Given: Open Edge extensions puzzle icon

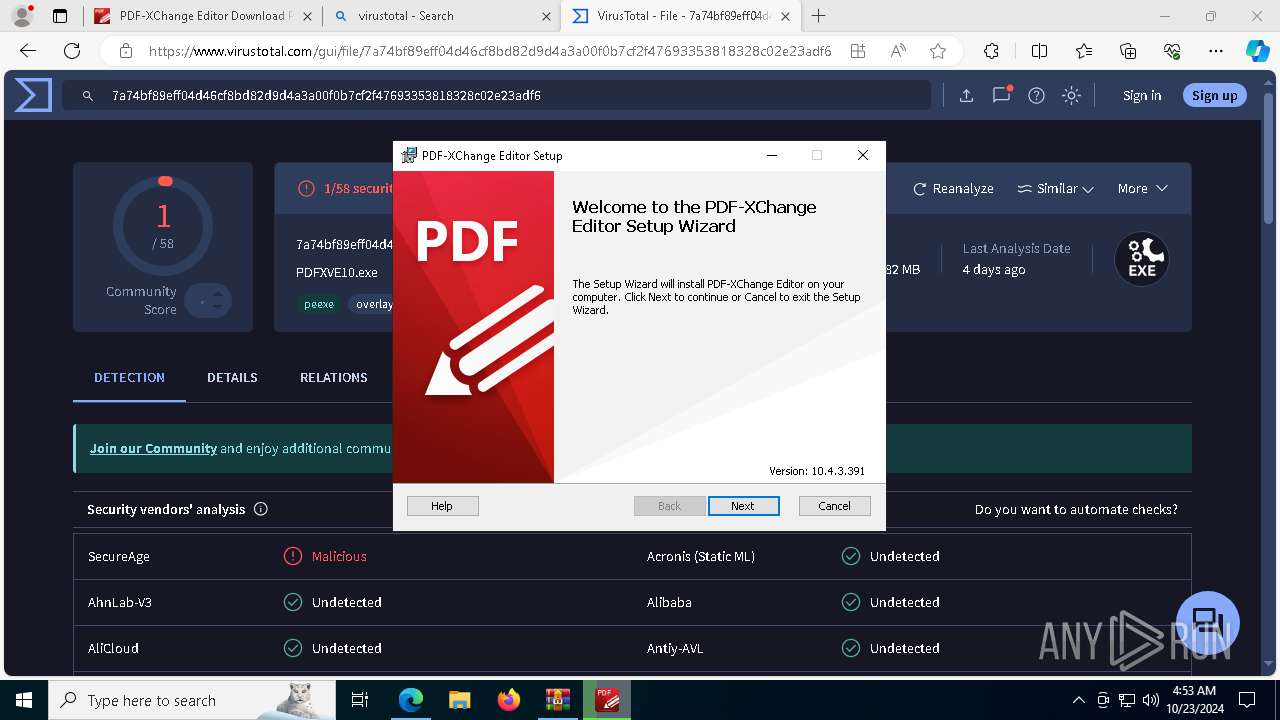Looking at the screenshot, I should tap(991, 51).
